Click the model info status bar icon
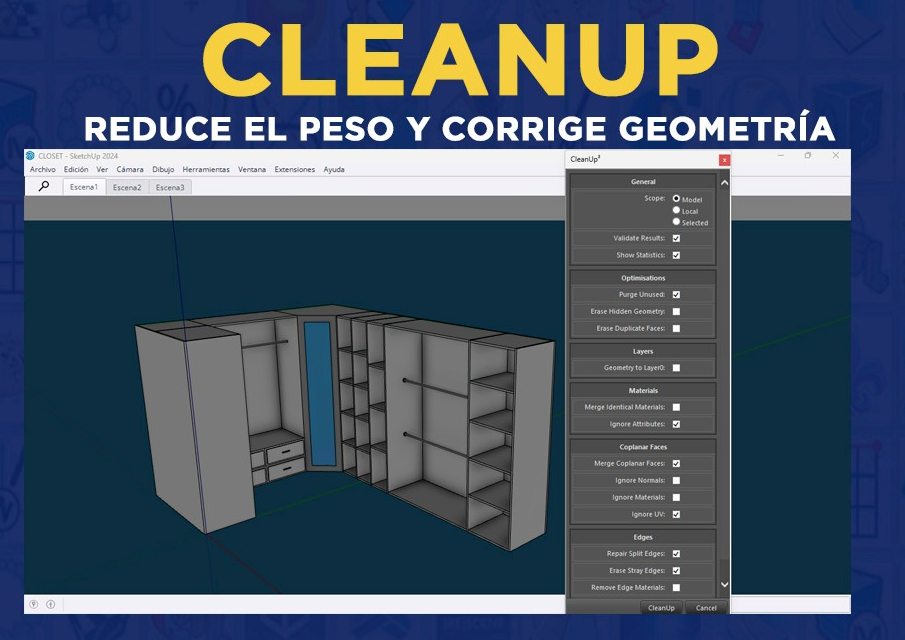905x640 pixels. 50,604
